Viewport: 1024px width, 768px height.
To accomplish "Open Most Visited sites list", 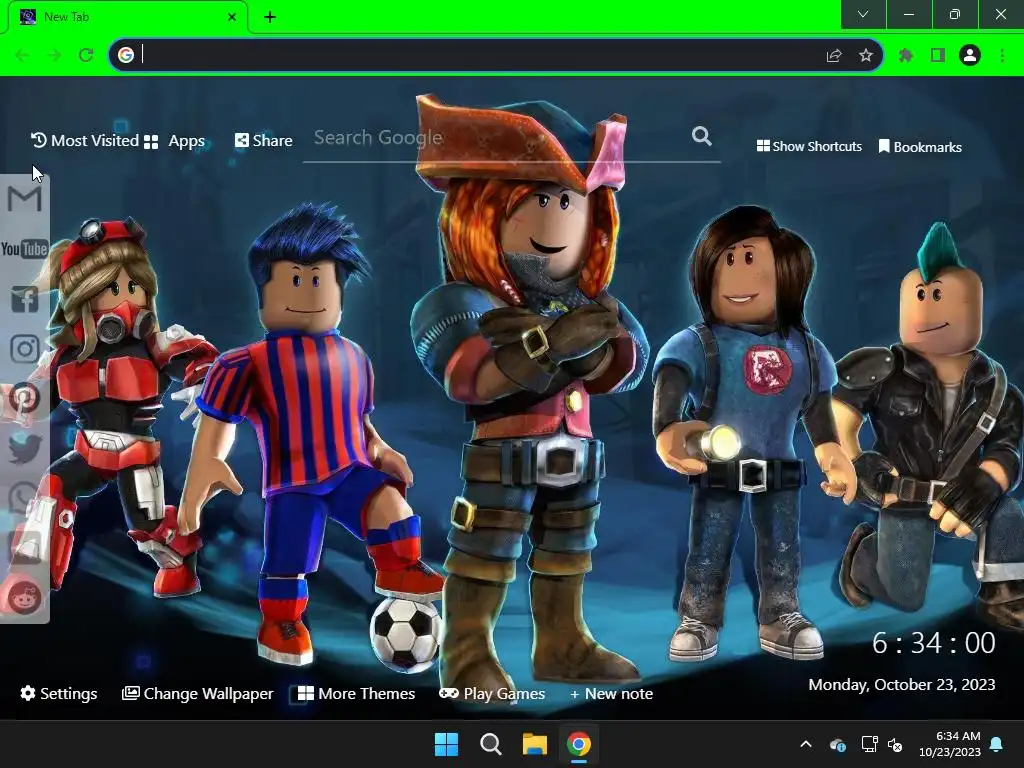I will tap(85, 140).
